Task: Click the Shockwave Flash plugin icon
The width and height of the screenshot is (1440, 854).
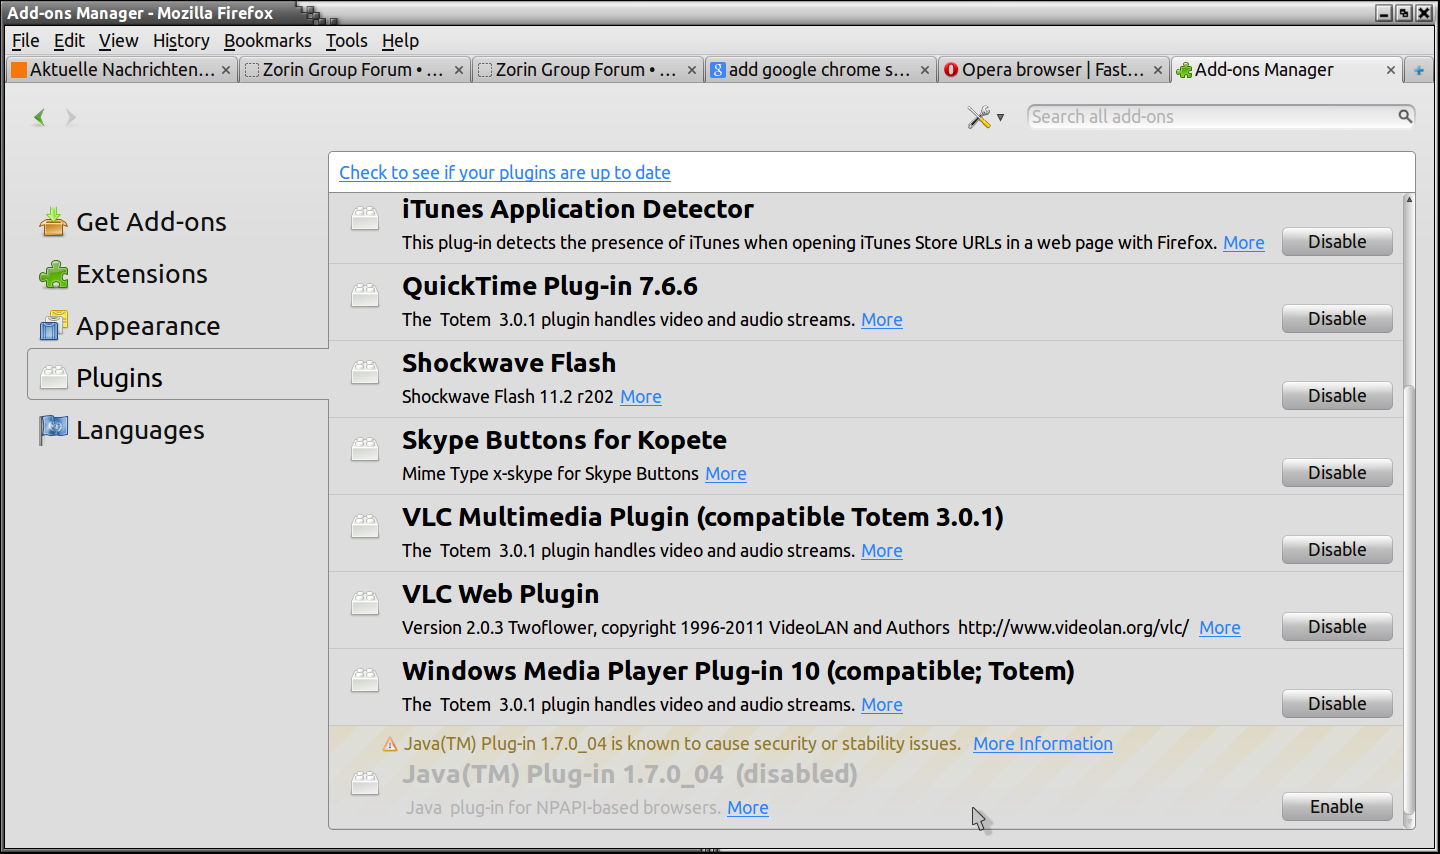Action: (x=365, y=372)
